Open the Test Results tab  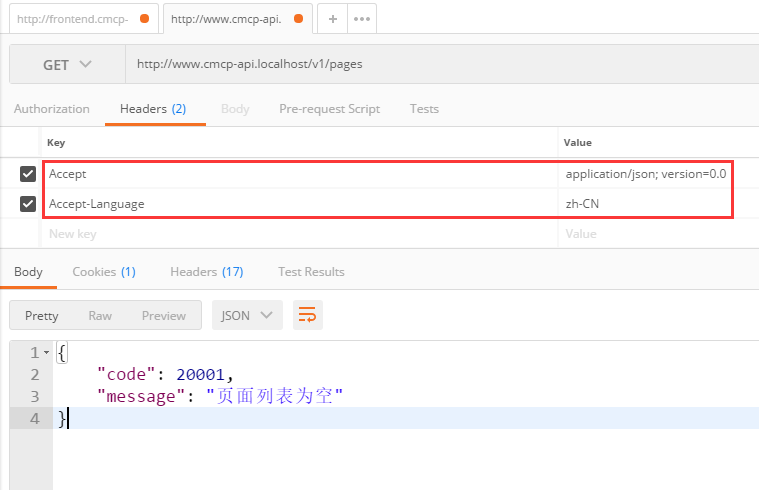point(311,271)
